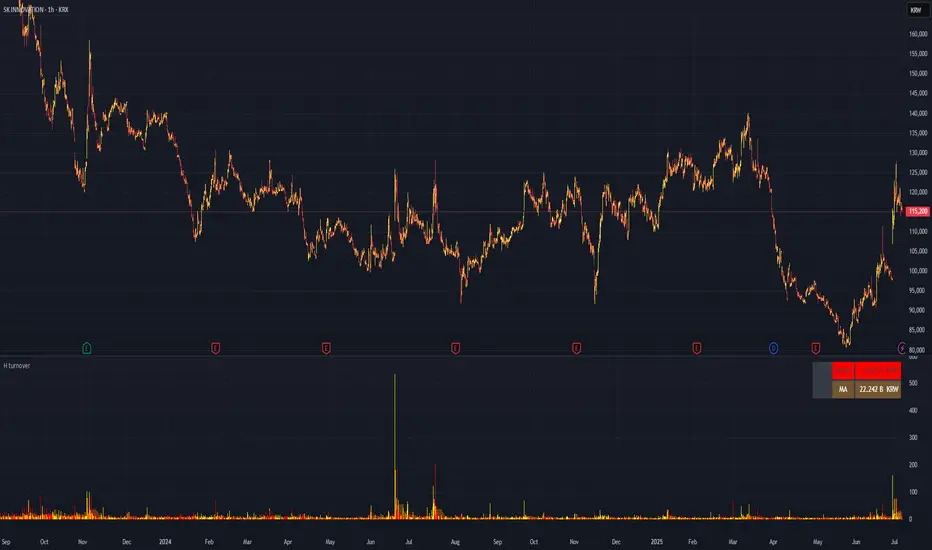The height and width of the screenshot is (550, 932).
Task: Click the 2025 label on time axis
Action: [656, 542]
